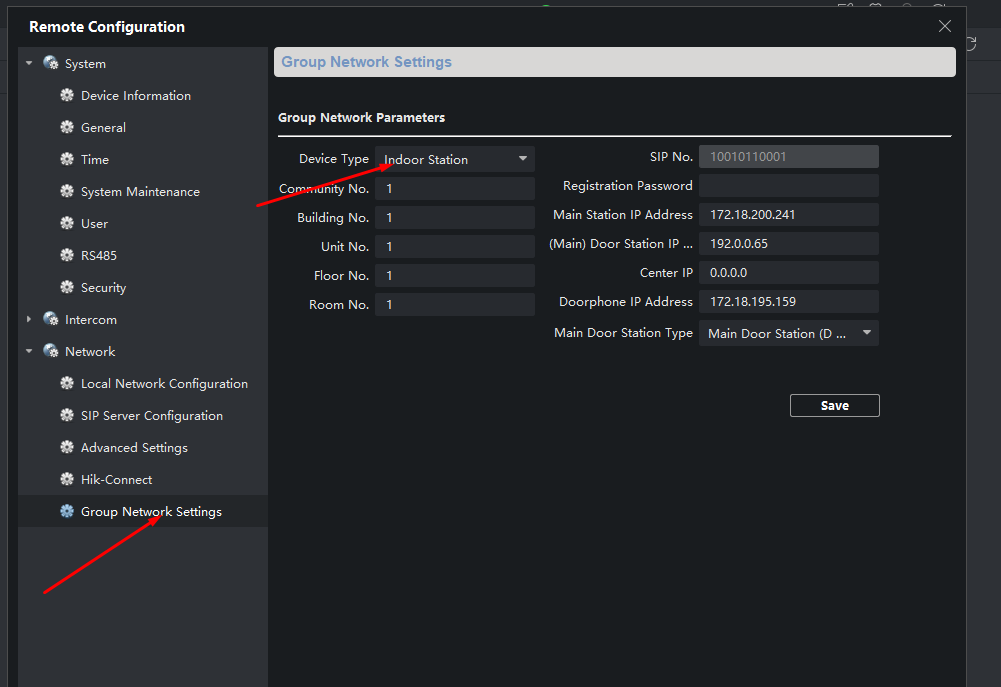Click the gear icon beside General
This screenshot has height=687, width=1001.
pyautogui.click(x=67, y=127)
